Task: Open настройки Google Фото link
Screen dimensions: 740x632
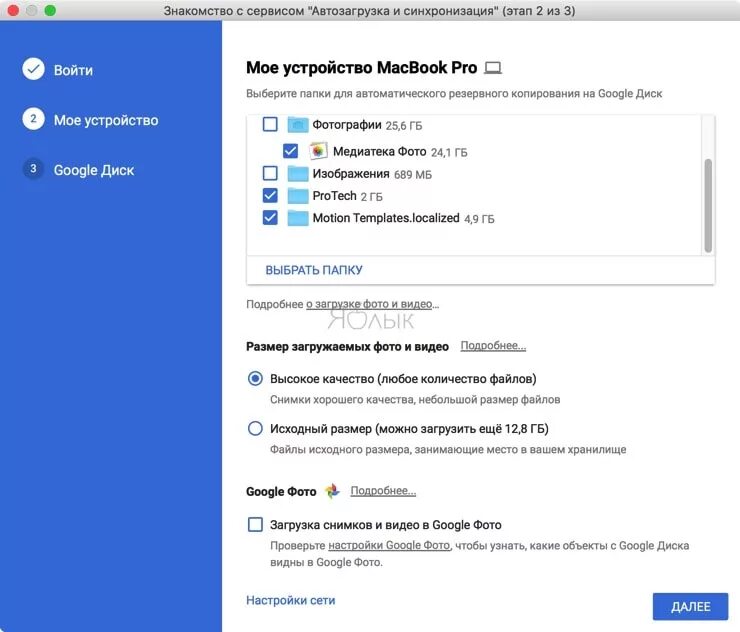Action: click(389, 546)
